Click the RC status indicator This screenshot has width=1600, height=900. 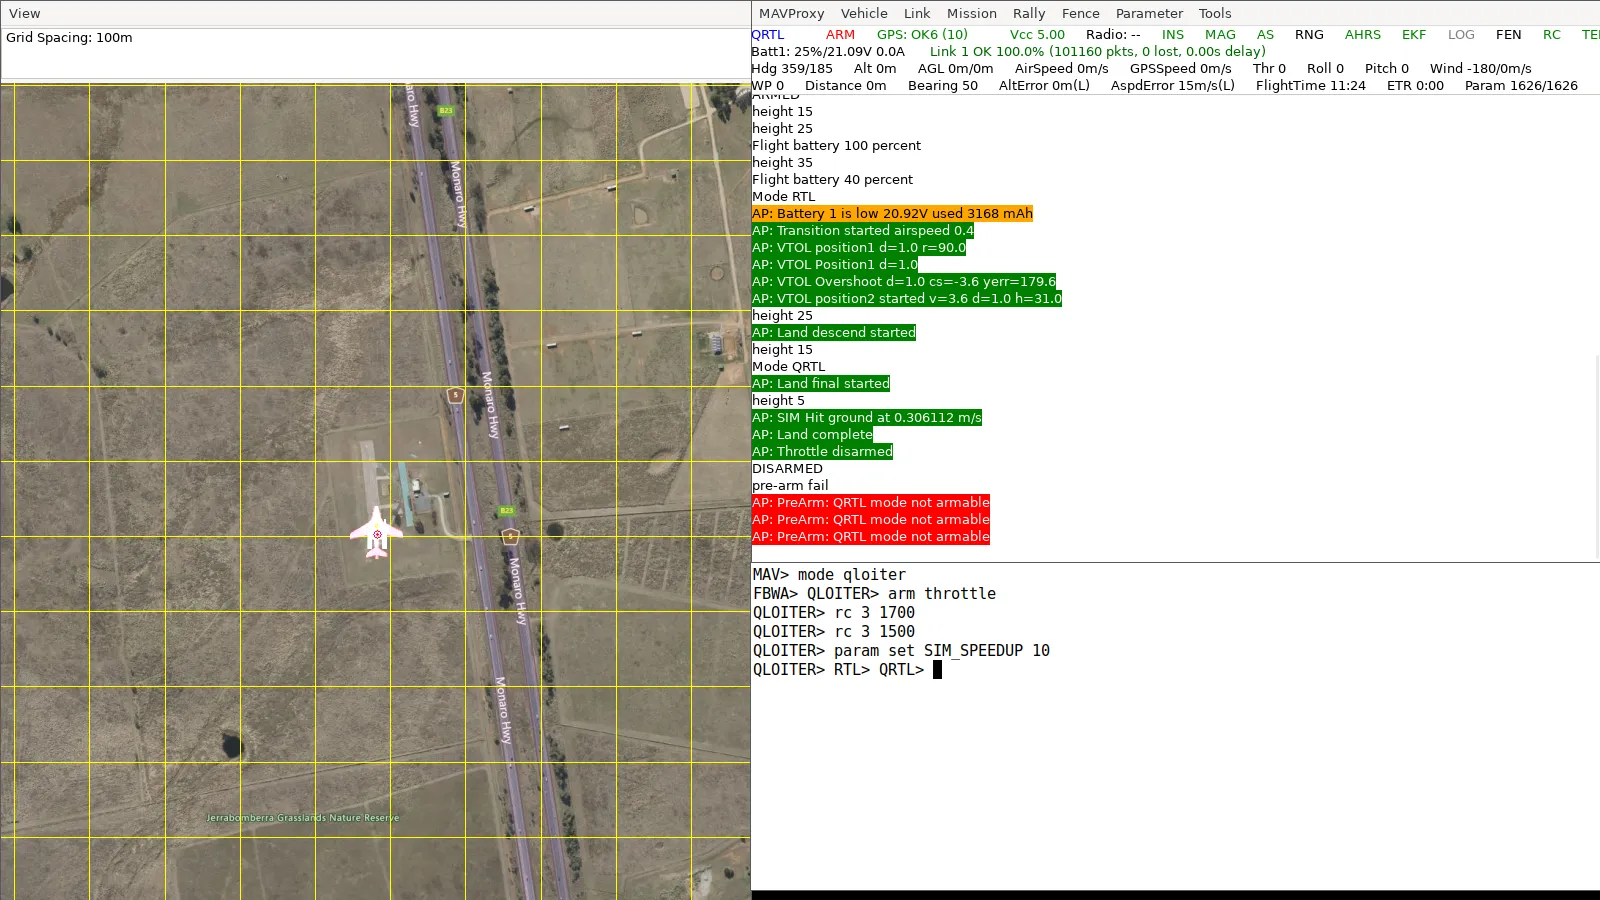(x=1552, y=34)
